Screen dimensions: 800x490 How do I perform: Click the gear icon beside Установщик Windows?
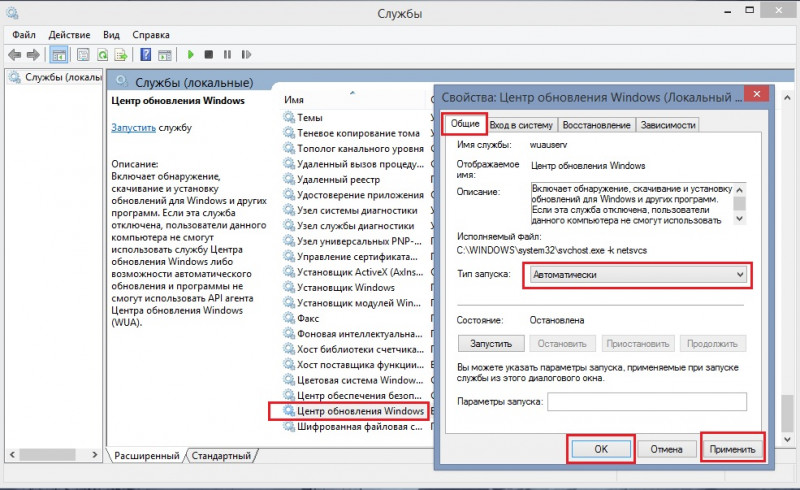[x=289, y=287]
